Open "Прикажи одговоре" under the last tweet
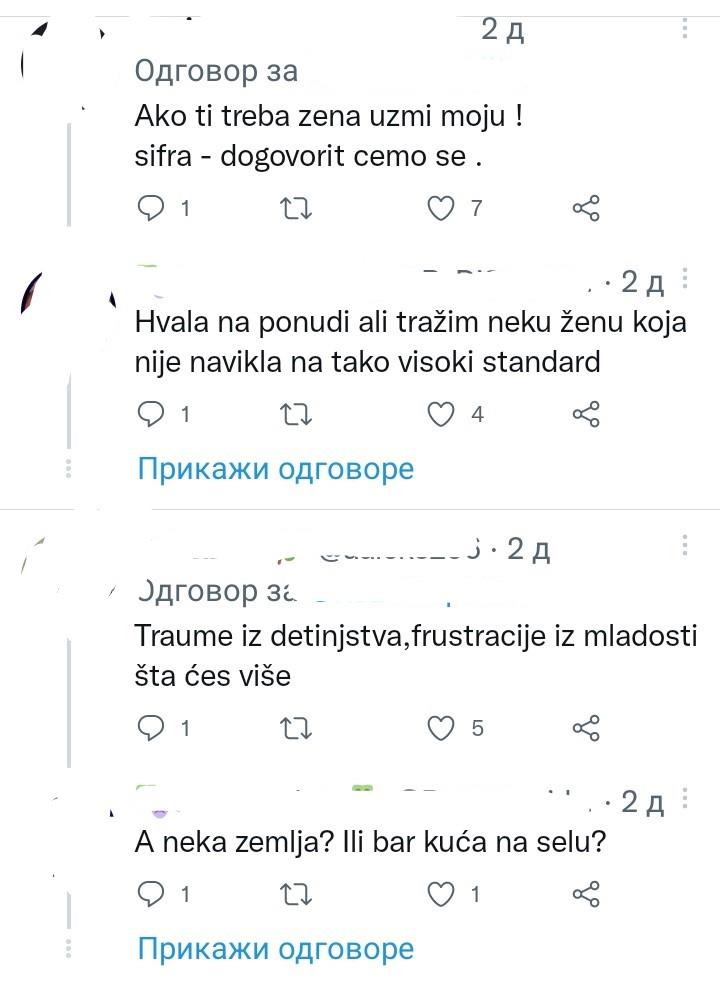The width and height of the screenshot is (720, 982). (274, 947)
